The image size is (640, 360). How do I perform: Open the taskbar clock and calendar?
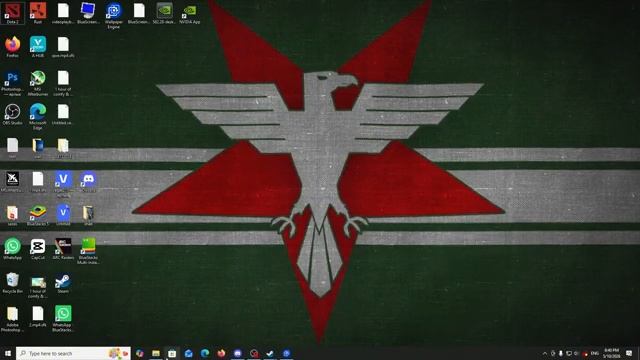point(611,353)
